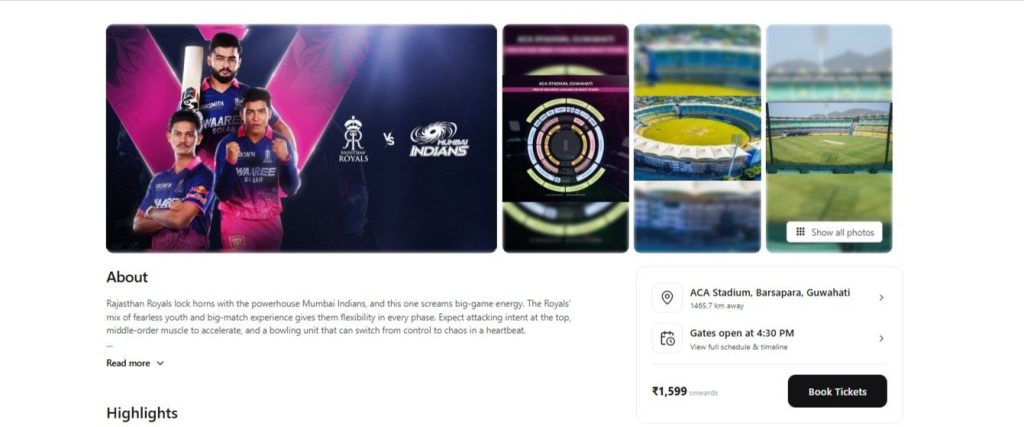Click the grid icon in Show all photos
This screenshot has width=1024, height=427.
pyautogui.click(x=800, y=232)
